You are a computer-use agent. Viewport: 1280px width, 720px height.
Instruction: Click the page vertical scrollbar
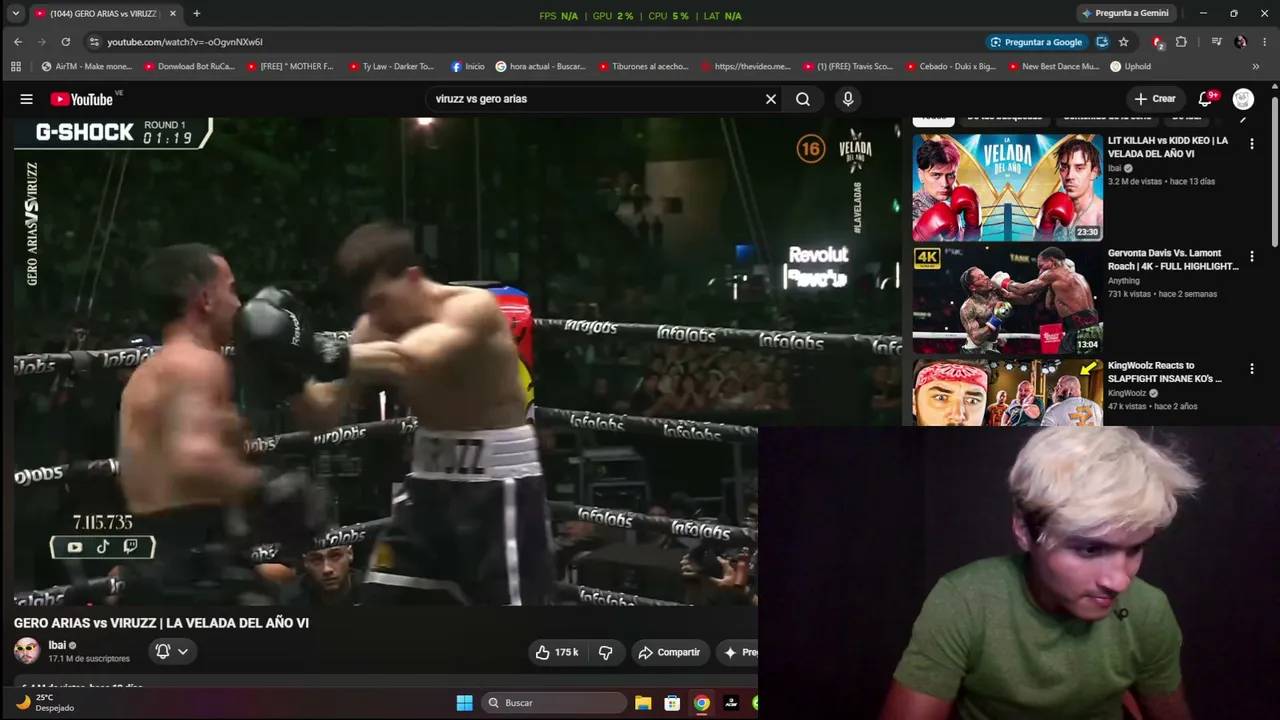point(1275,170)
